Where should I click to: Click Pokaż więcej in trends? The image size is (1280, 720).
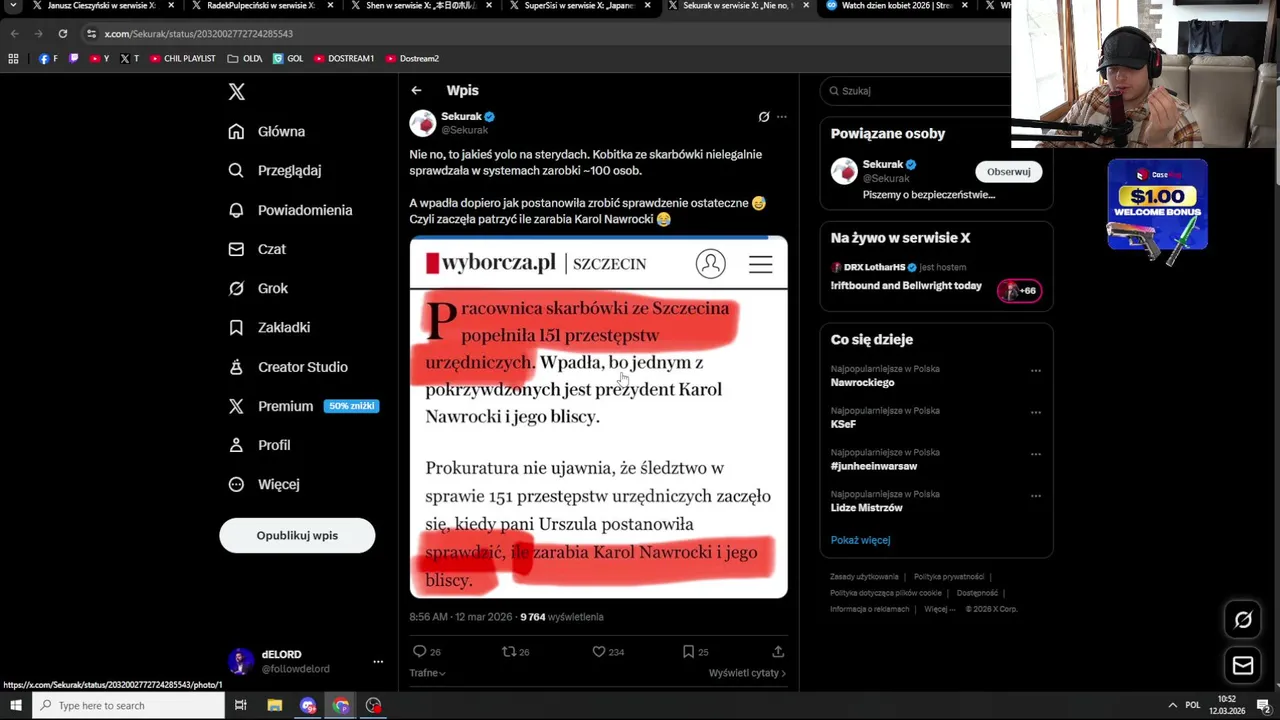coord(860,540)
